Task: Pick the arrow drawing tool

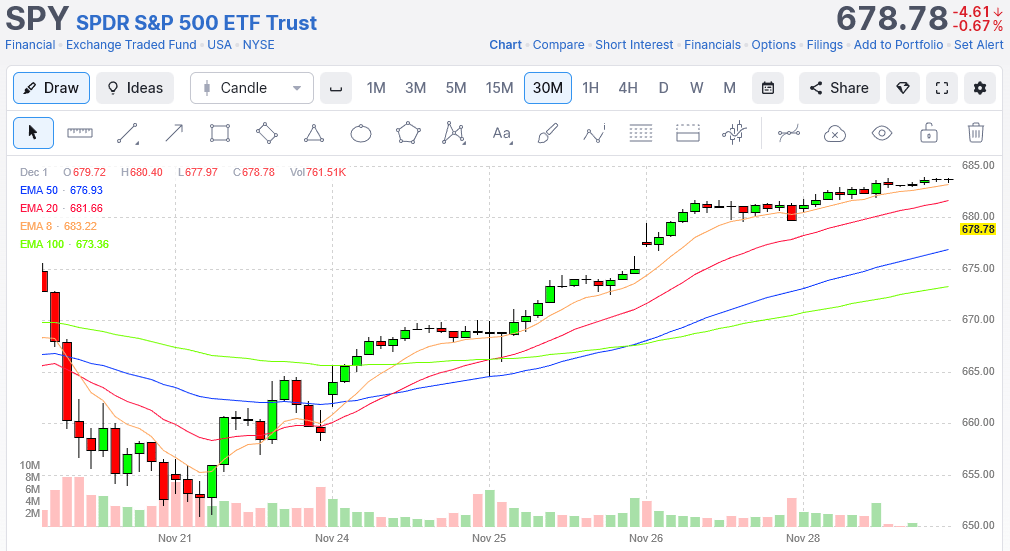Action: pyautogui.click(x=174, y=133)
